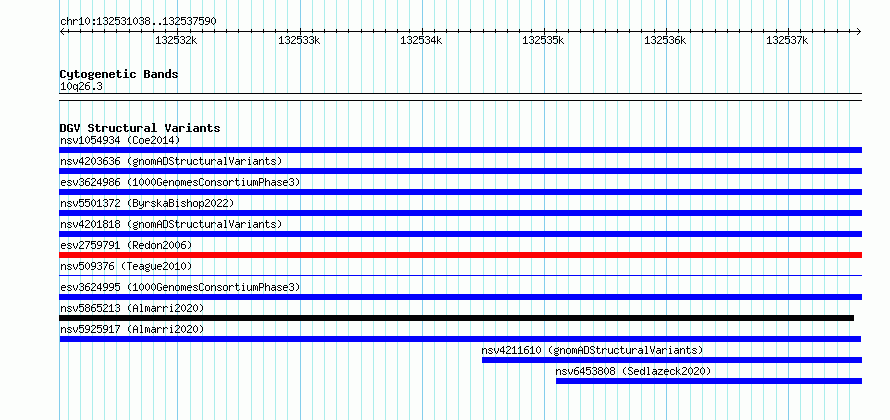The image size is (890, 420).
Task: Click the blue bar under esv3624986
Action: [460, 192]
